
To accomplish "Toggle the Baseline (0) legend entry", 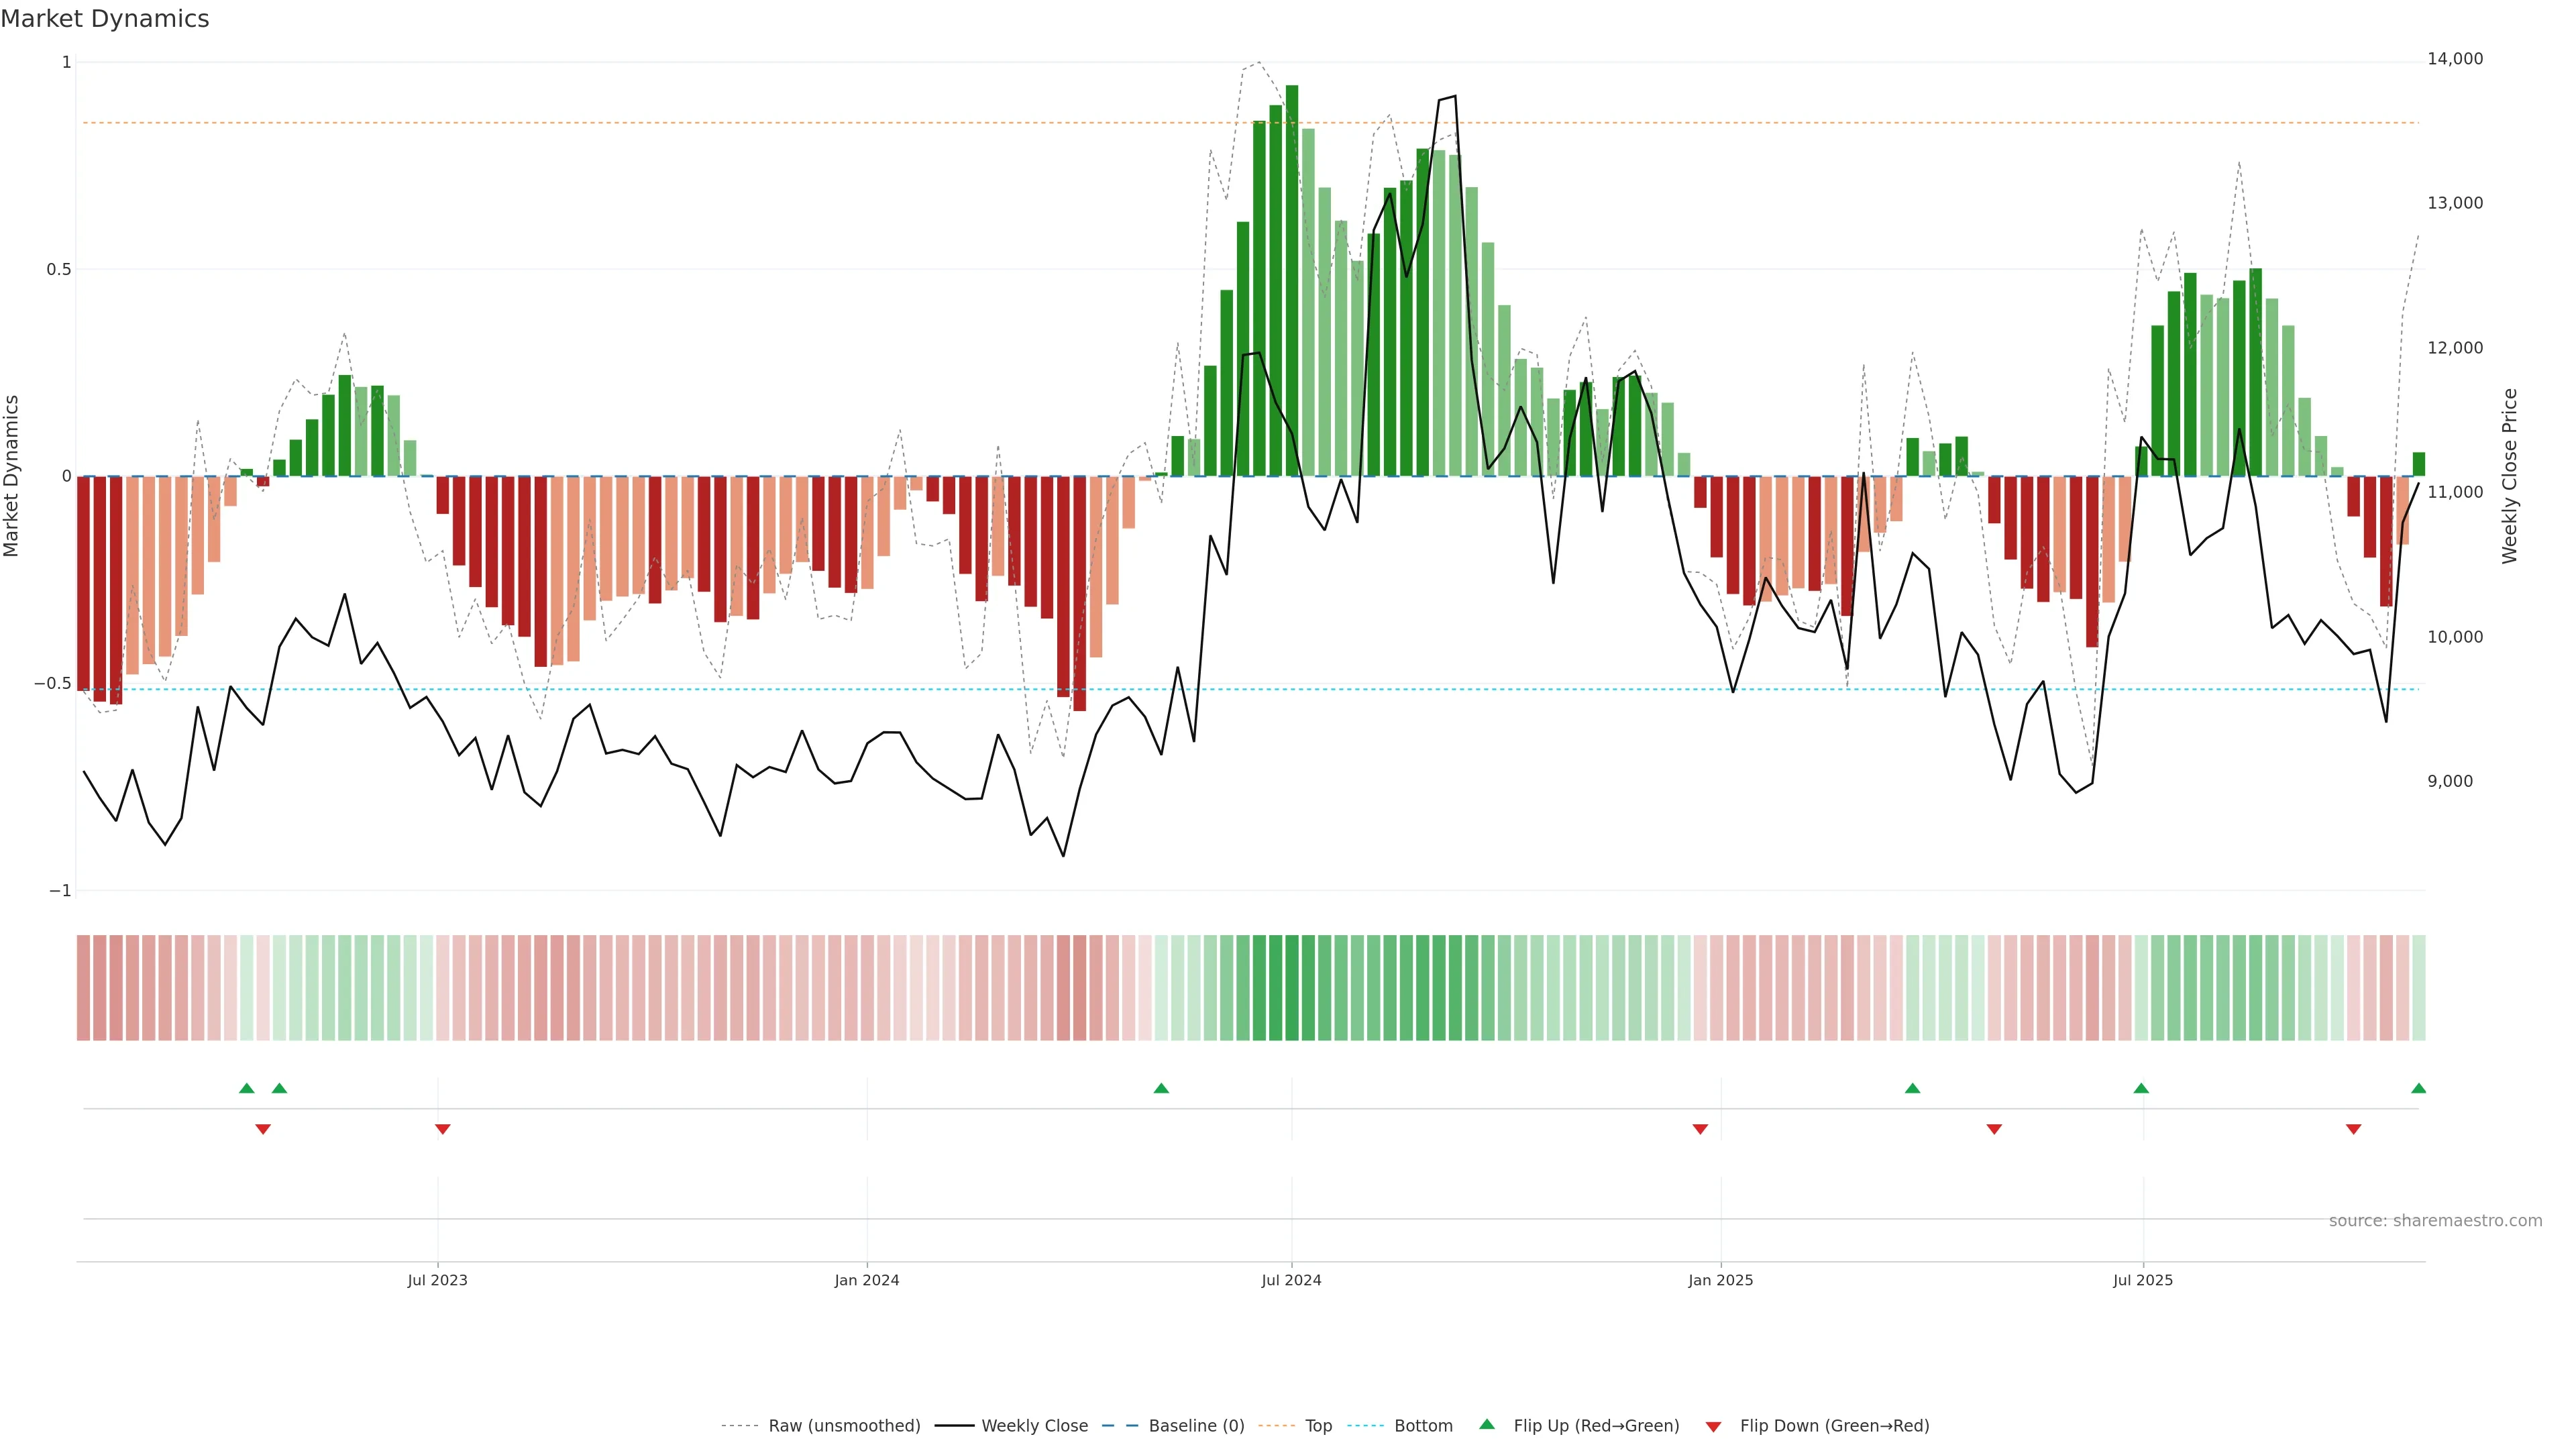I will (1196, 1426).
